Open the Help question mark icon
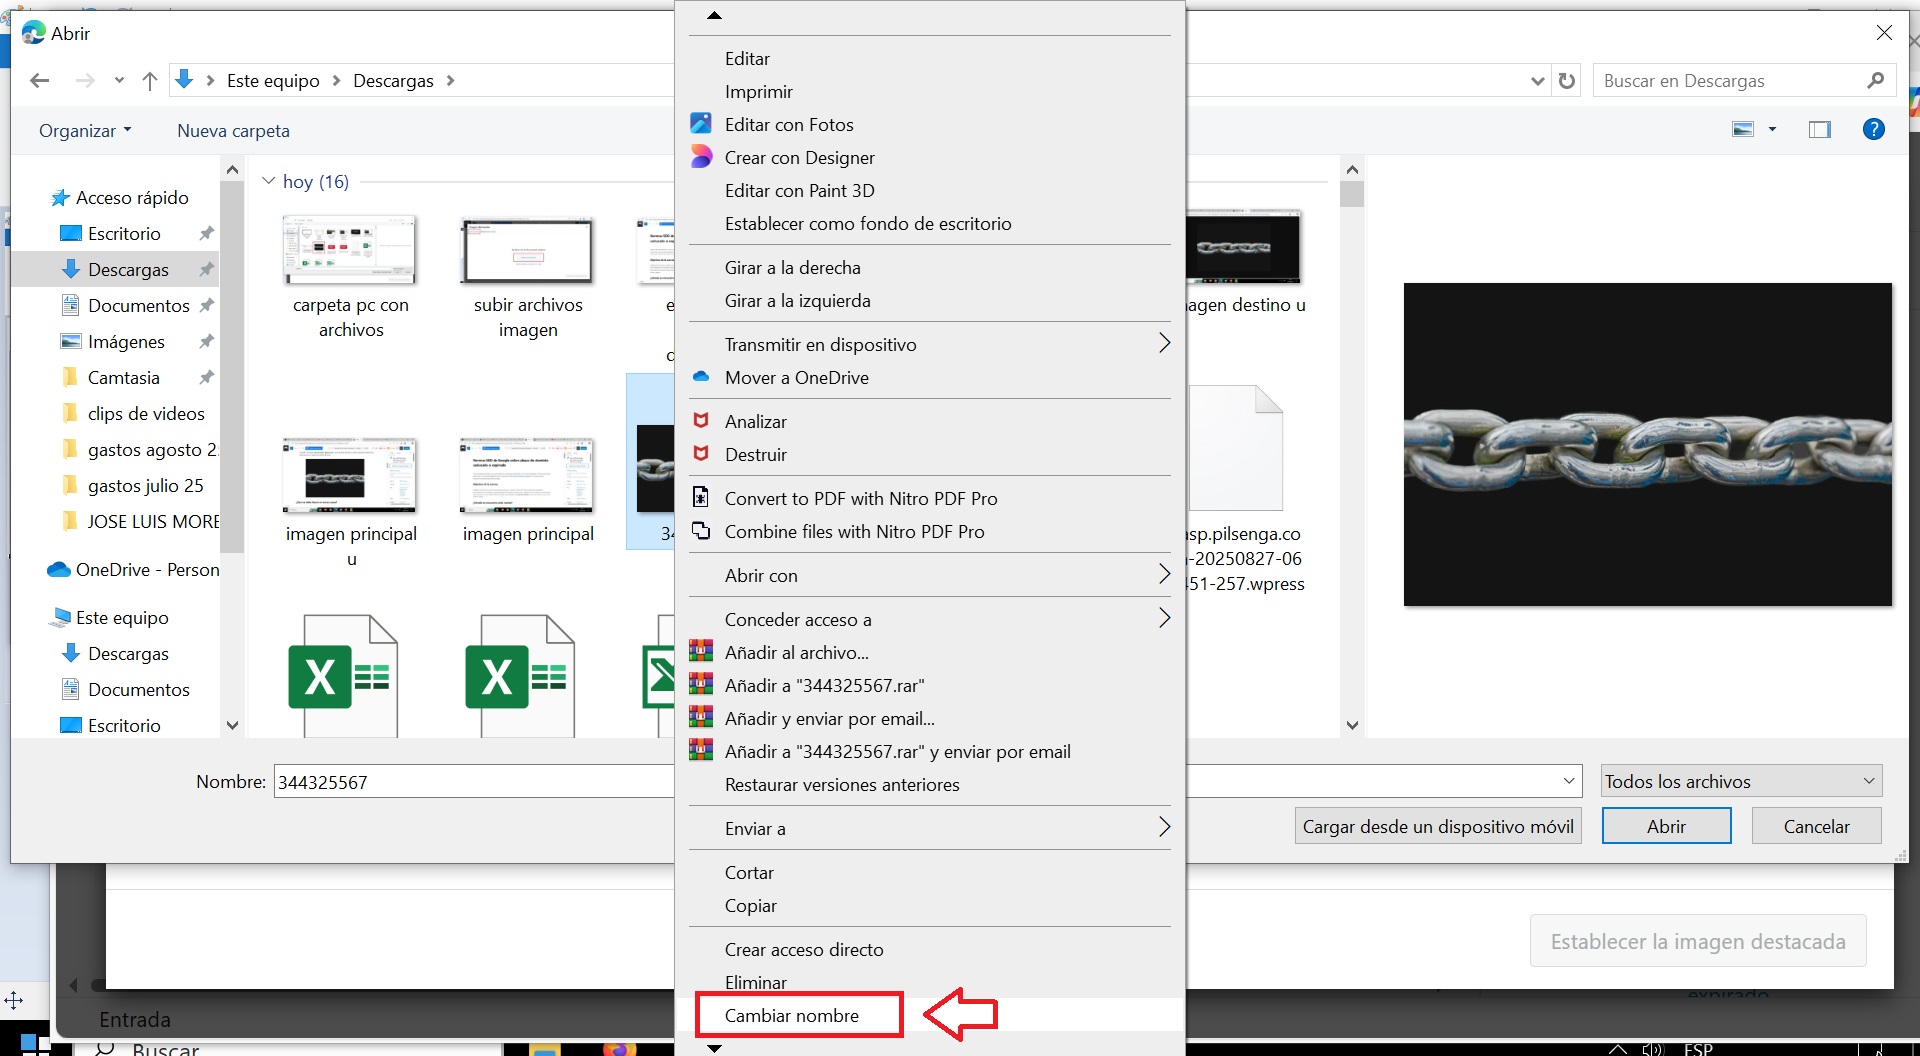Viewport: 1920px width, 1056px height. click(x=1873, y=129)
